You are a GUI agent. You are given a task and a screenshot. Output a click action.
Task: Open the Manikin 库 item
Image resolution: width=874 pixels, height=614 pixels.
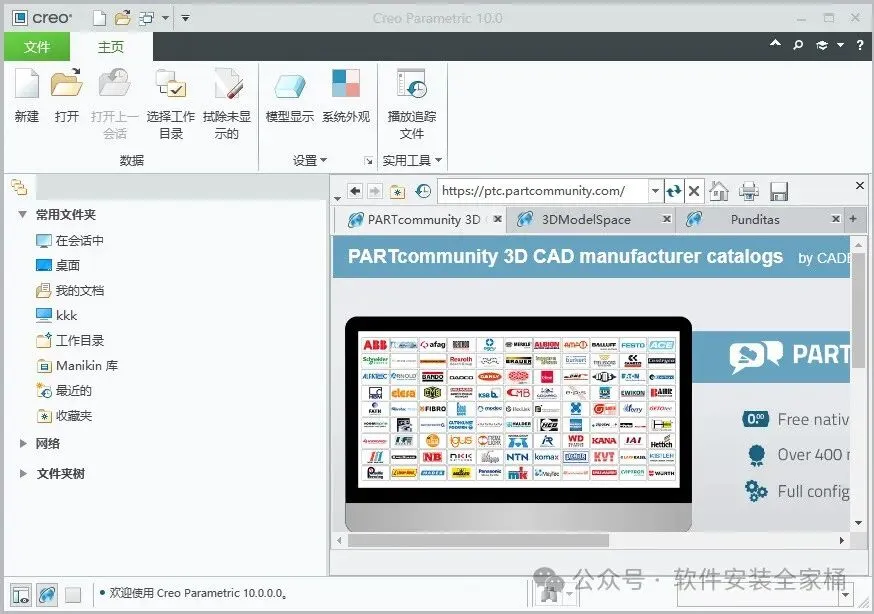click(x=77, y=366)
